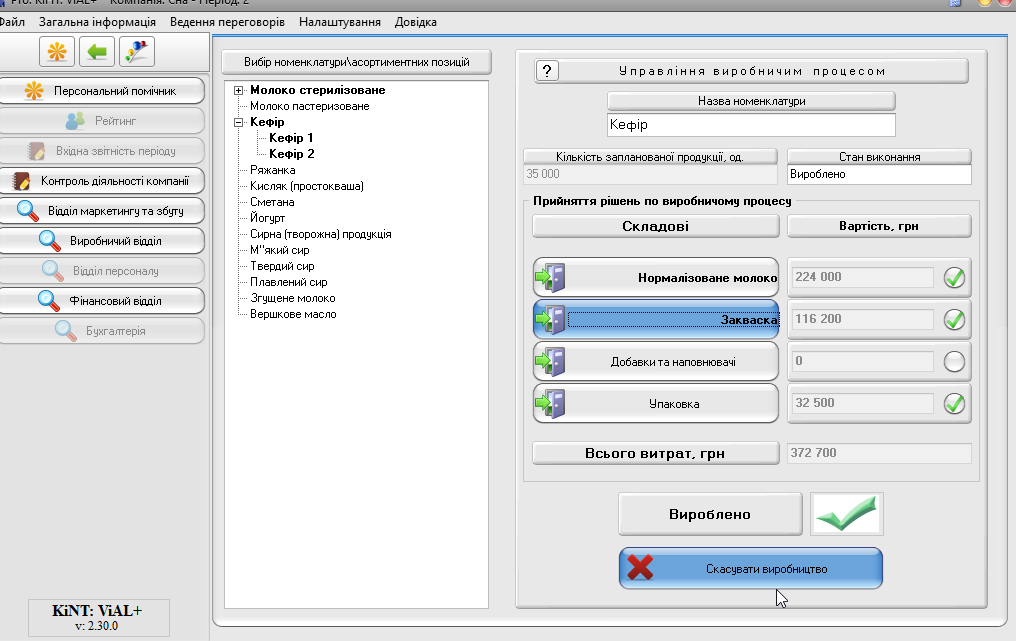Click the Вибір номенклатури\асортиментних позицій header

pyautogui.click(x=356, y=62)
